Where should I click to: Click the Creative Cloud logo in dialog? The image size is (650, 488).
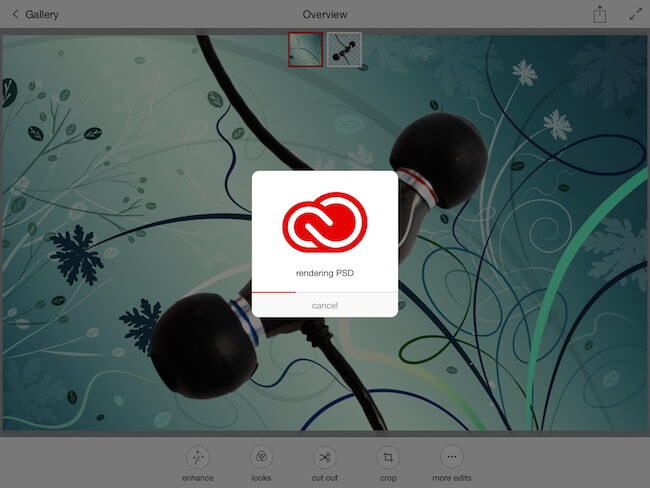(x=325, y=222)
